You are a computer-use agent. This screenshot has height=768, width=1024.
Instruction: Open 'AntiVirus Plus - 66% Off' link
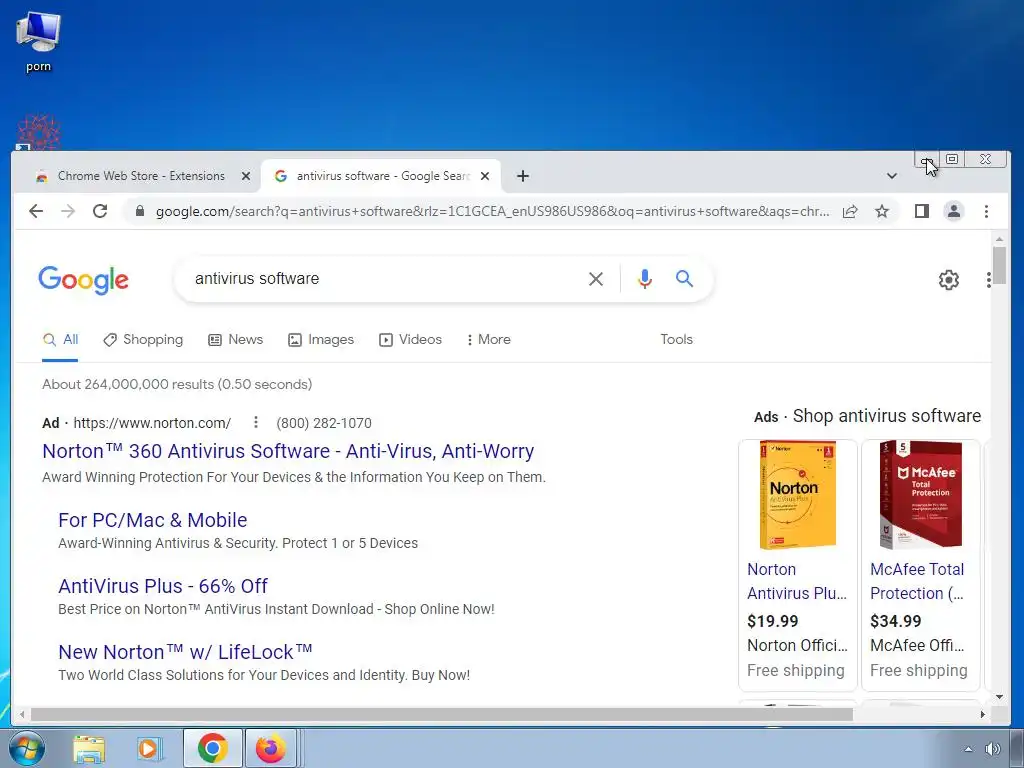163,586
